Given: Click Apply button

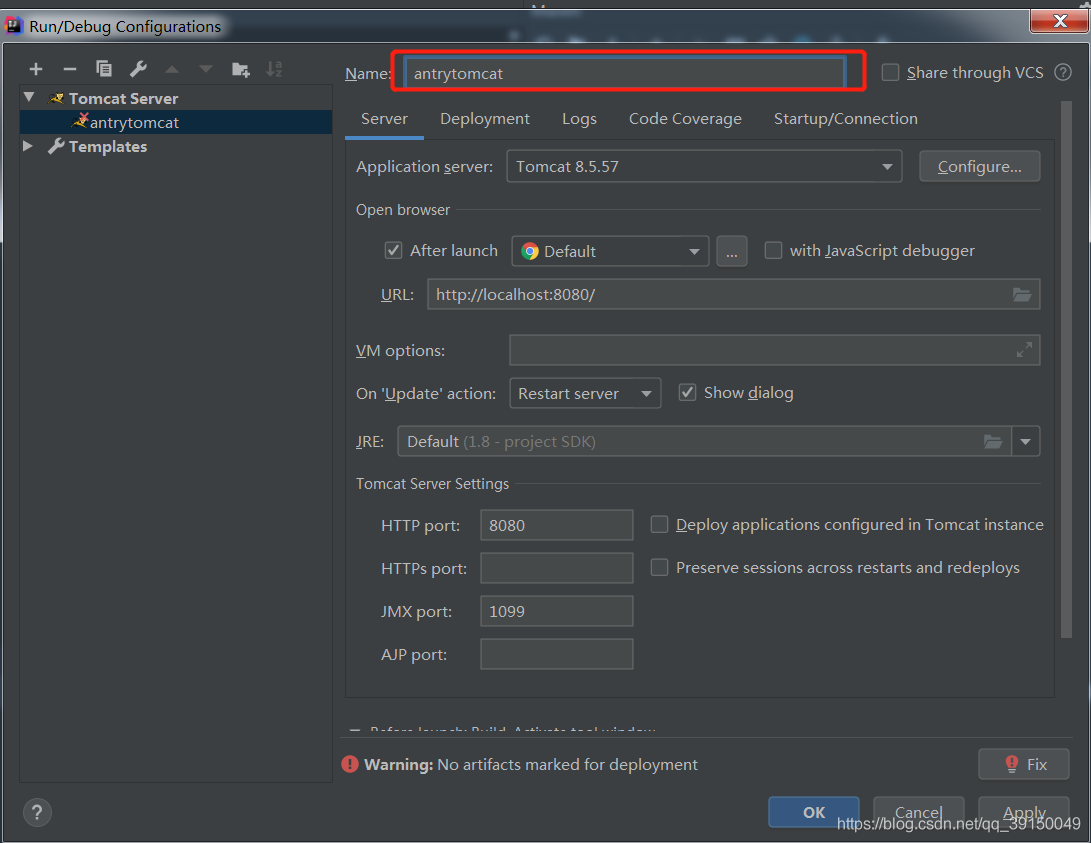Looking at the screenshot, I should click(1024, 812).
